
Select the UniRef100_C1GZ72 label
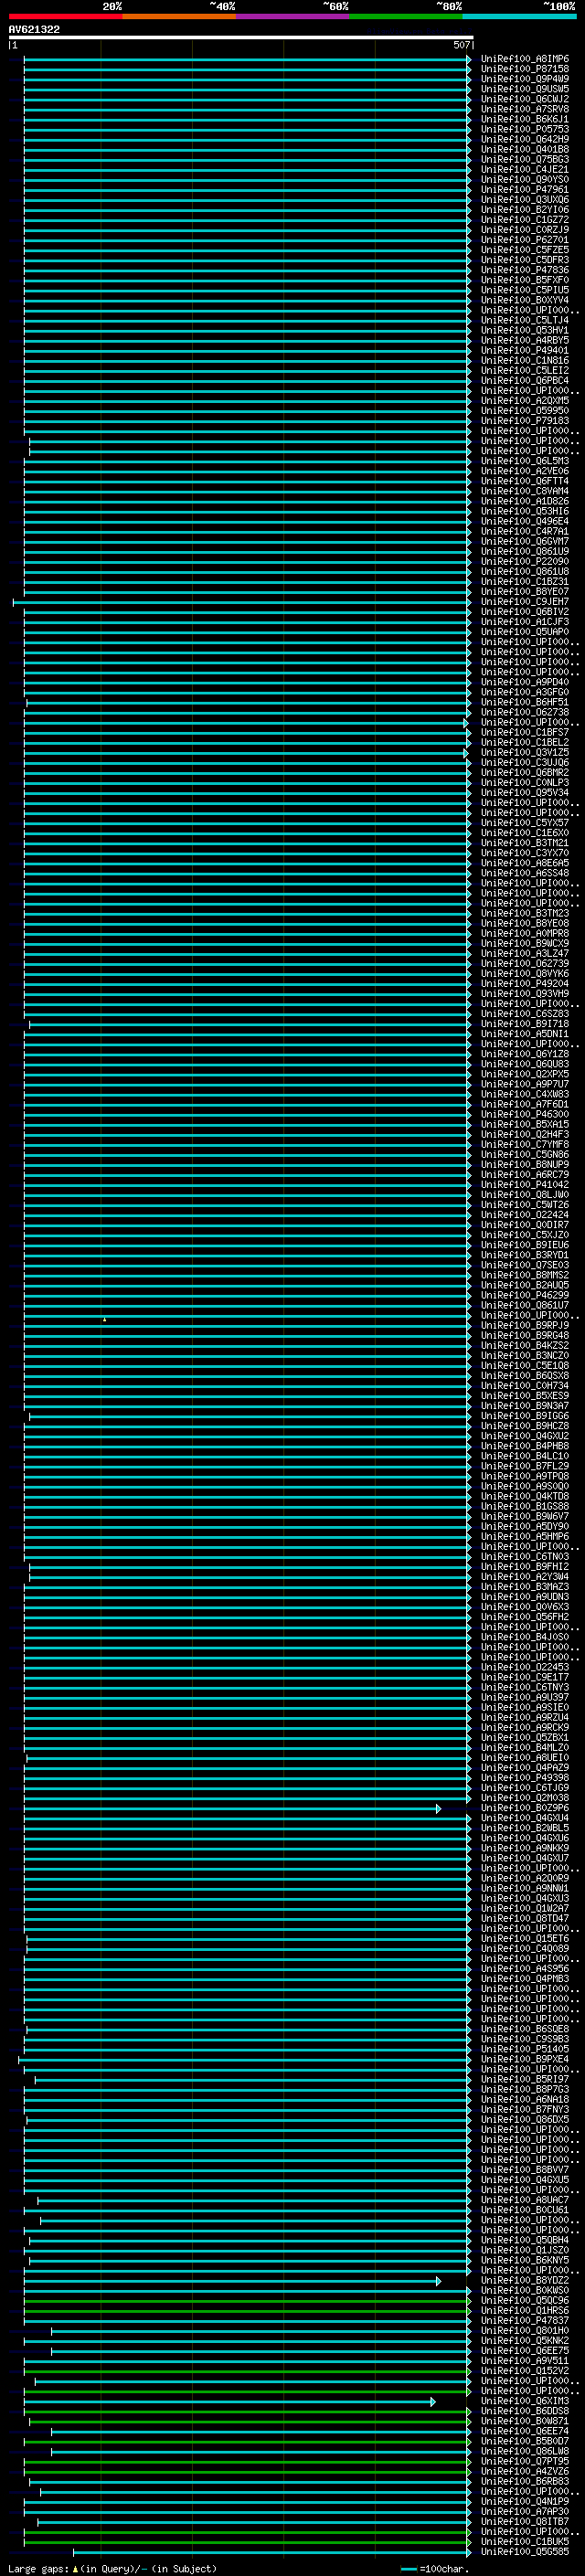coord(525,220)
